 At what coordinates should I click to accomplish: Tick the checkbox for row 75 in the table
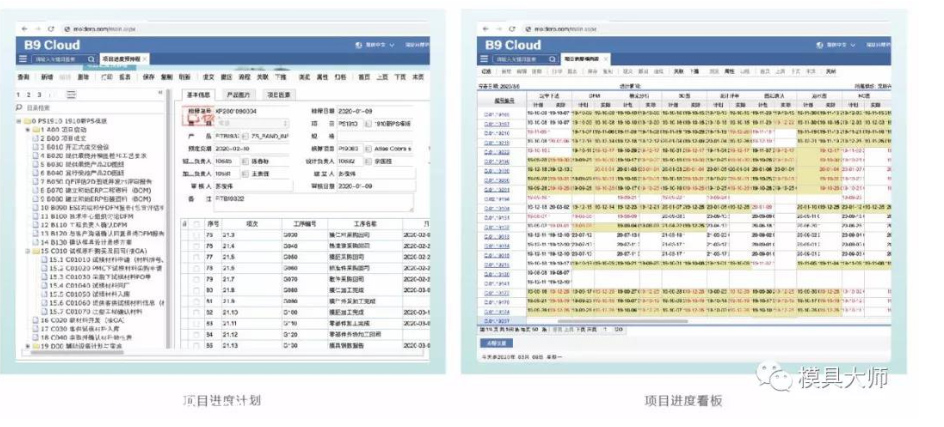tap(195, 237)
